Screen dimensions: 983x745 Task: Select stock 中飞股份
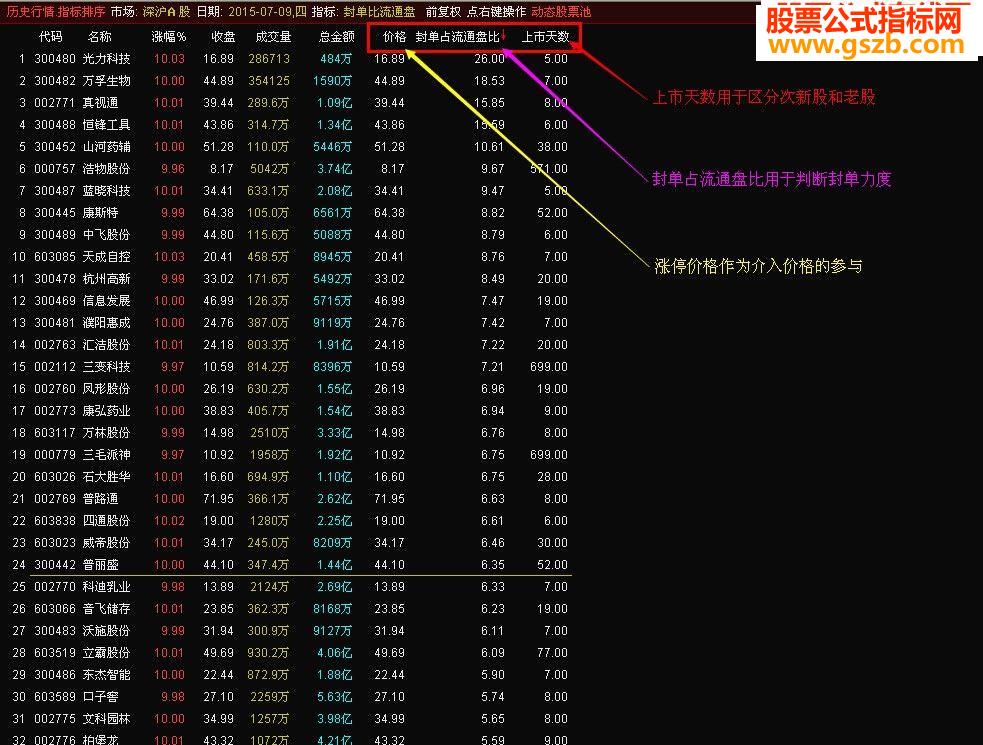click(x=107, y=235)
